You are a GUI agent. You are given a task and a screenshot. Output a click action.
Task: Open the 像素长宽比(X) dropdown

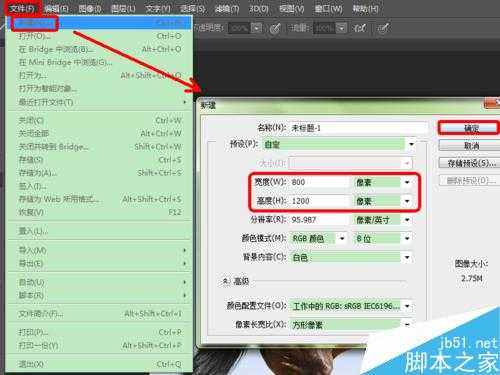(351, 324)
